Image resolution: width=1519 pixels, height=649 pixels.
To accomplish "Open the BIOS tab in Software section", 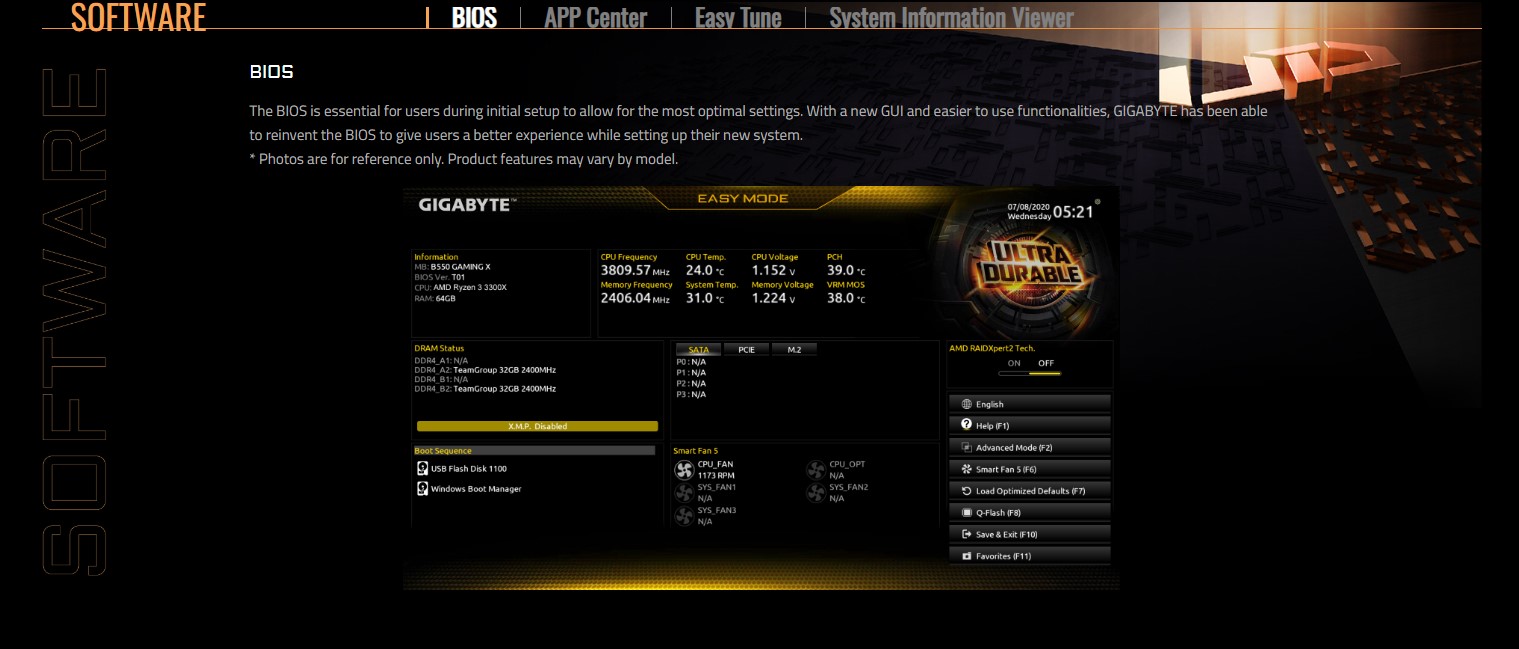I will 474,17.
